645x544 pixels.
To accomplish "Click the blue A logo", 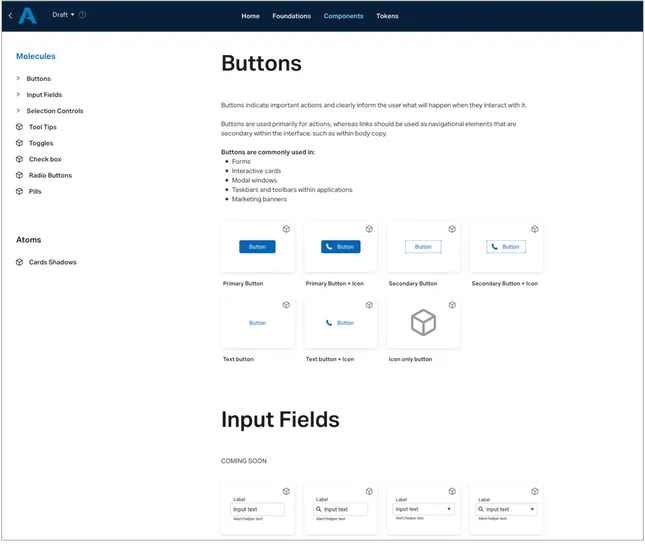I will (x=28, y=16).
